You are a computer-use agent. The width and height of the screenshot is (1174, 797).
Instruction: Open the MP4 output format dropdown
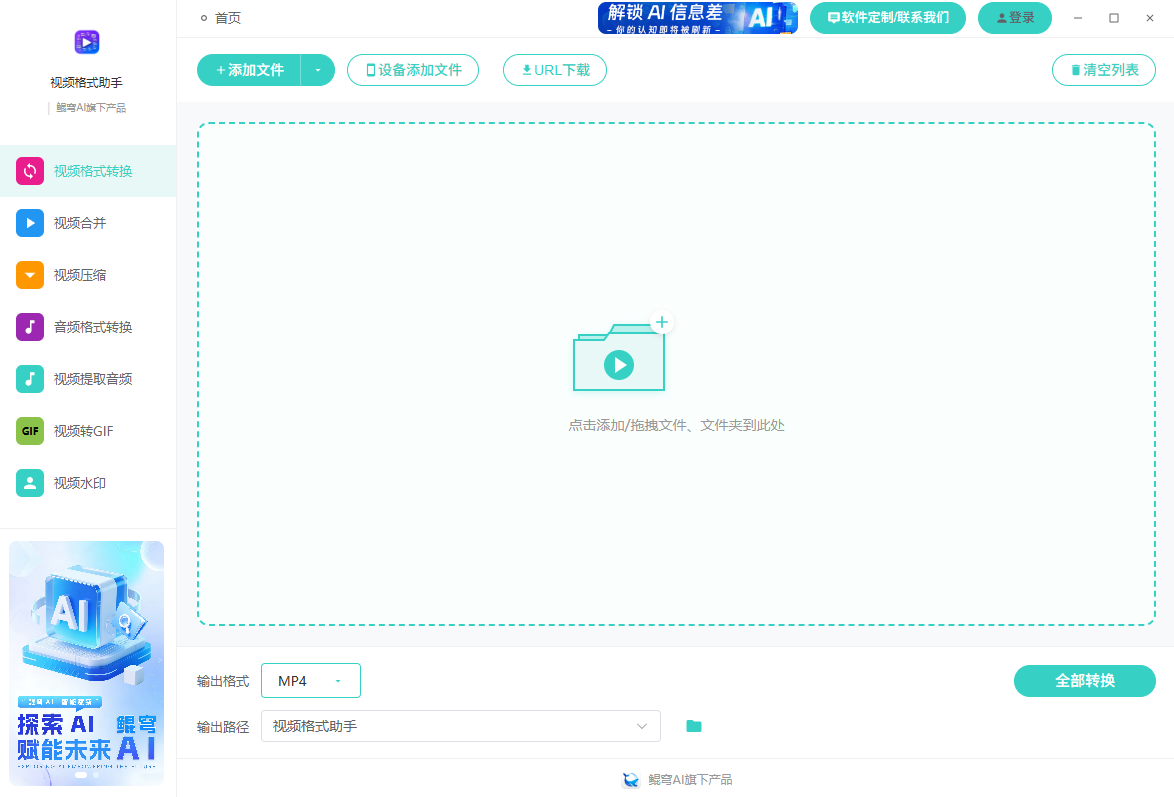click(x=311, y=680)
